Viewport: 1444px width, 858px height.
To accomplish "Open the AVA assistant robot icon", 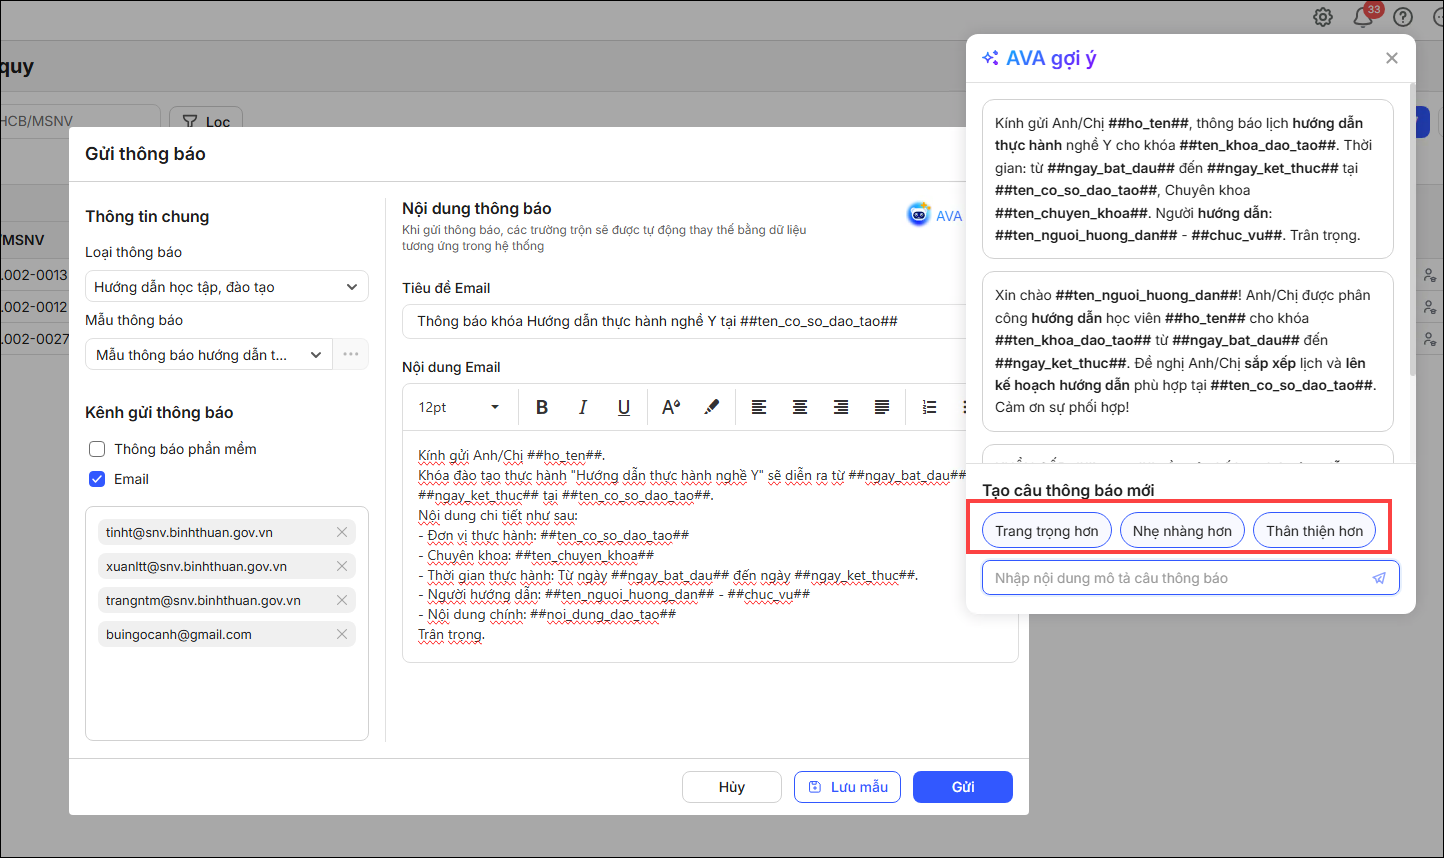I will (919, 215).
